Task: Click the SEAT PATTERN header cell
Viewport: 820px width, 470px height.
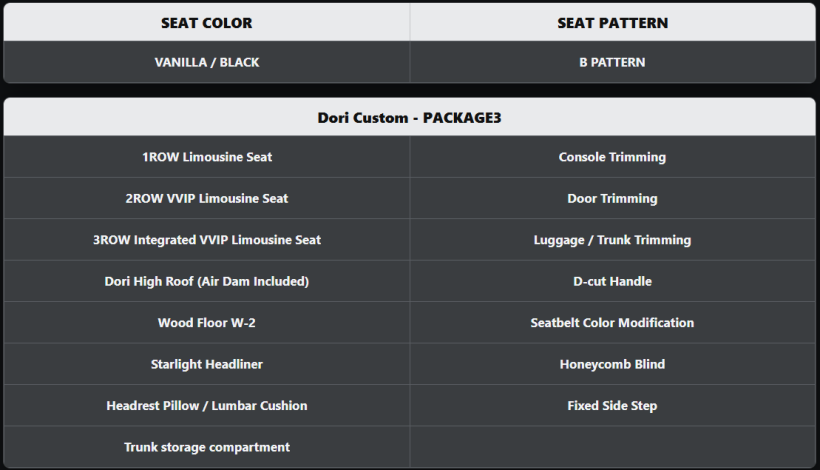Action: pyautogui.click(x=612, y=22)
